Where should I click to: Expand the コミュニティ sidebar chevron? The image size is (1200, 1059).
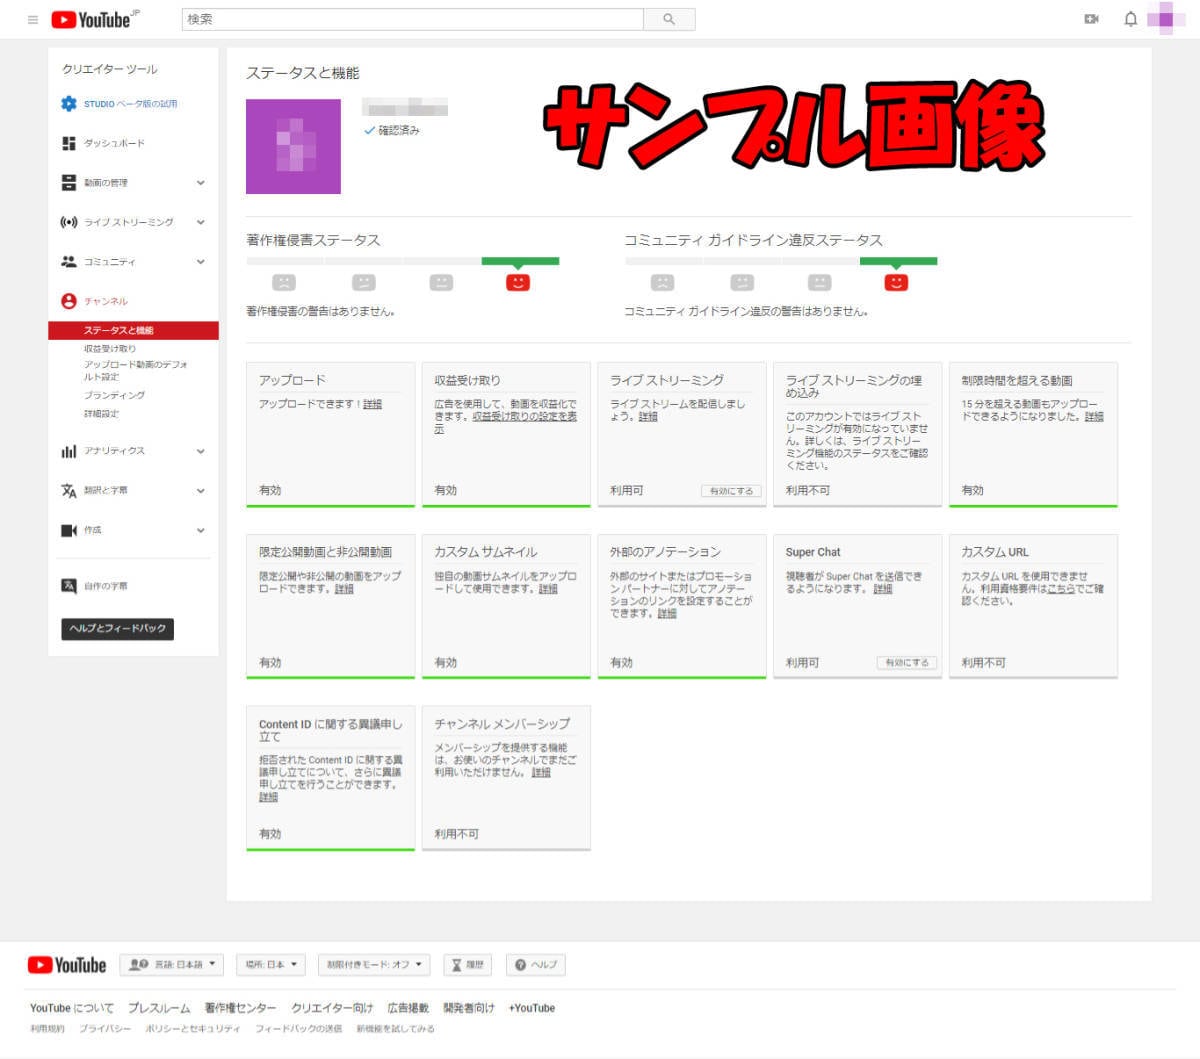coord(200,262)
